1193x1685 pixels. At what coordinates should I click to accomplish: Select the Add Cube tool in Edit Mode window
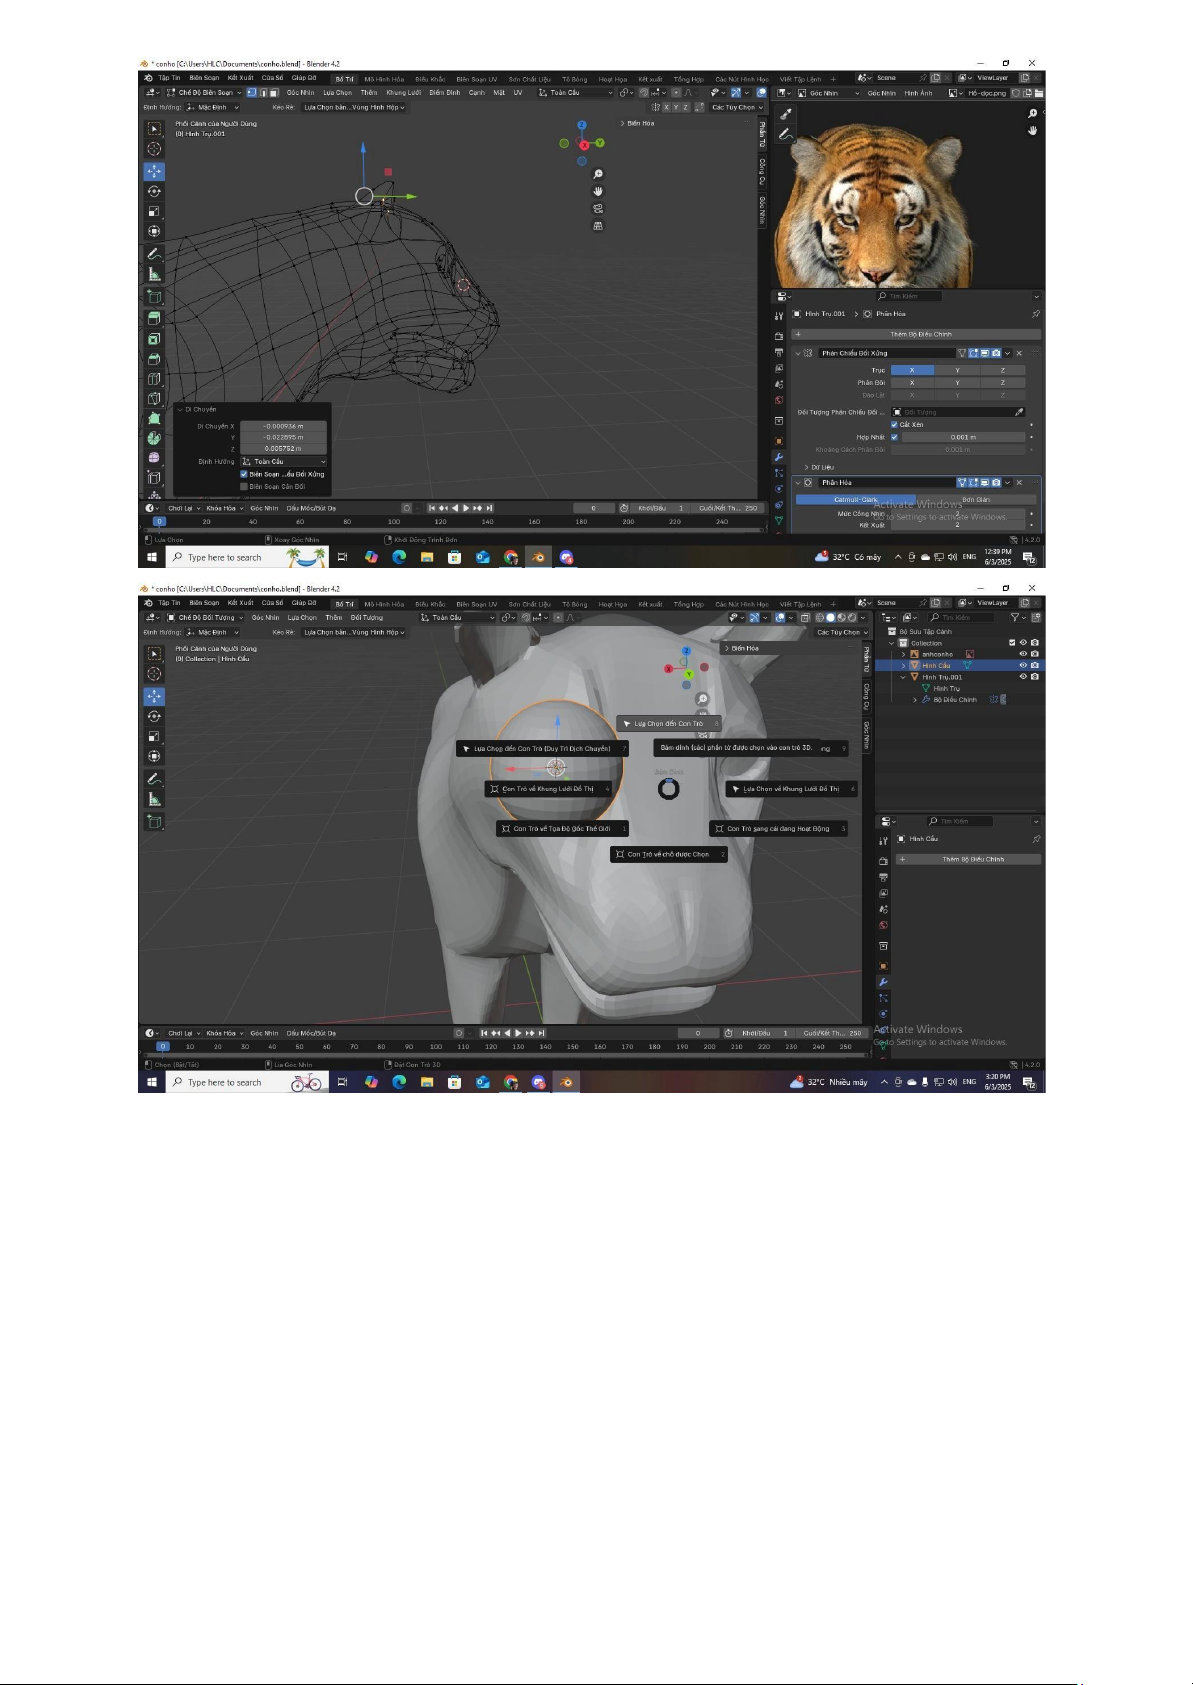(154, 296)
